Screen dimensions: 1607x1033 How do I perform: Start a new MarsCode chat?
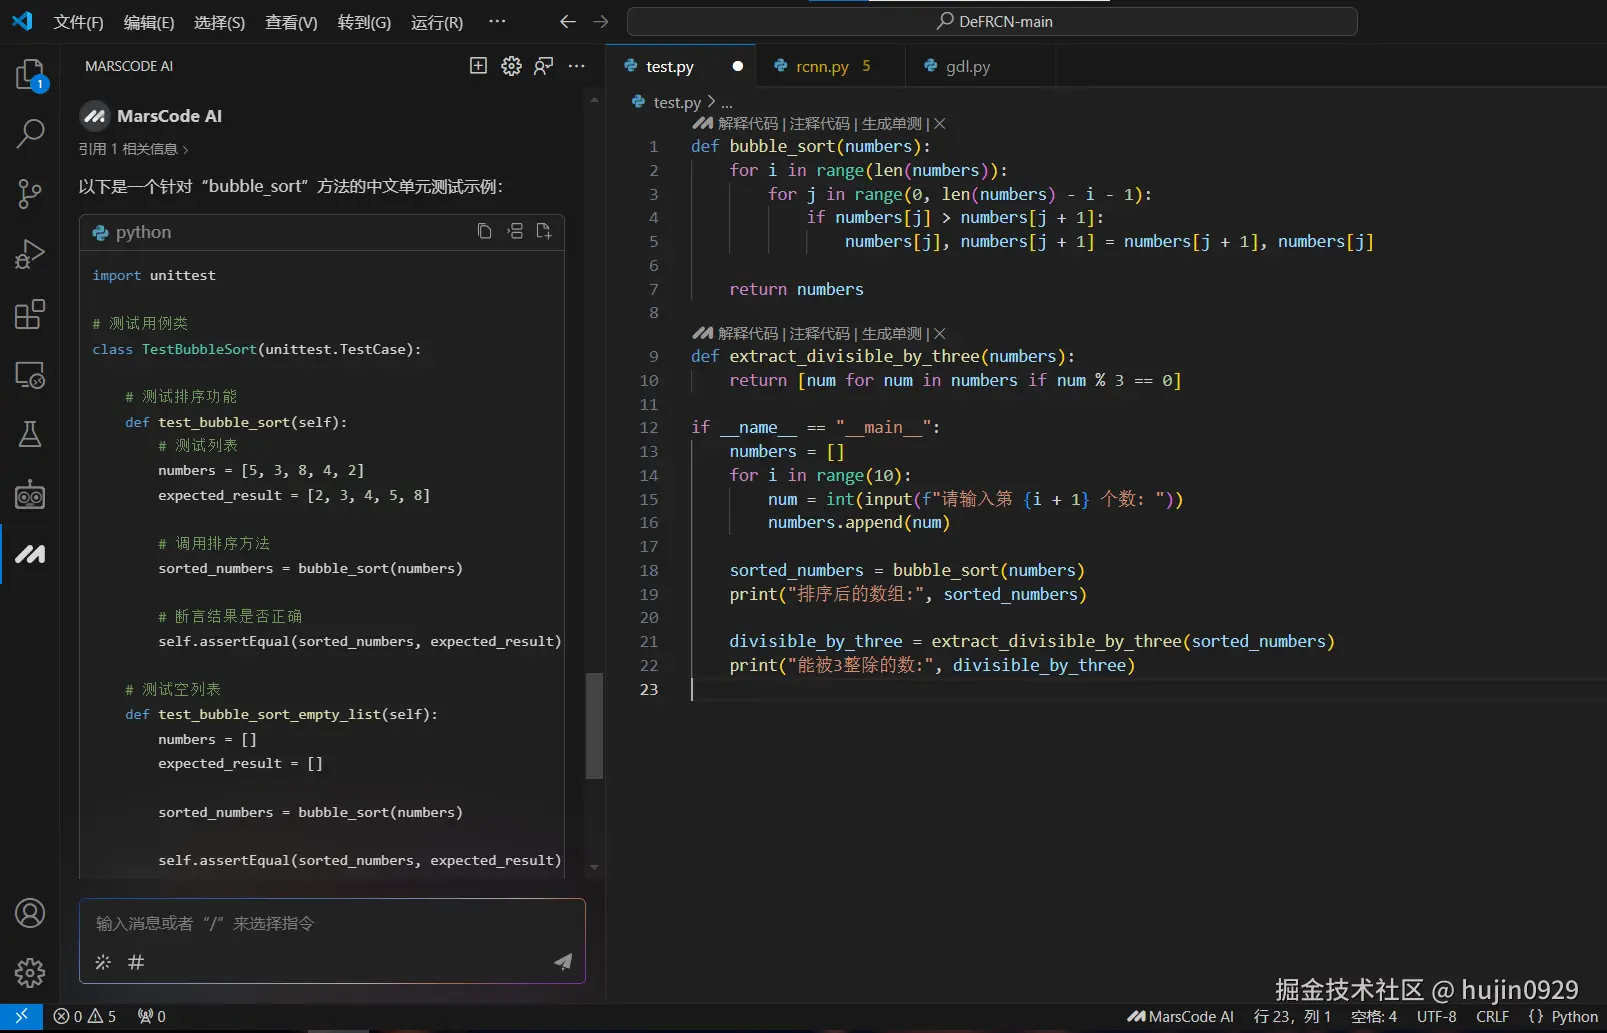point(479,66)
